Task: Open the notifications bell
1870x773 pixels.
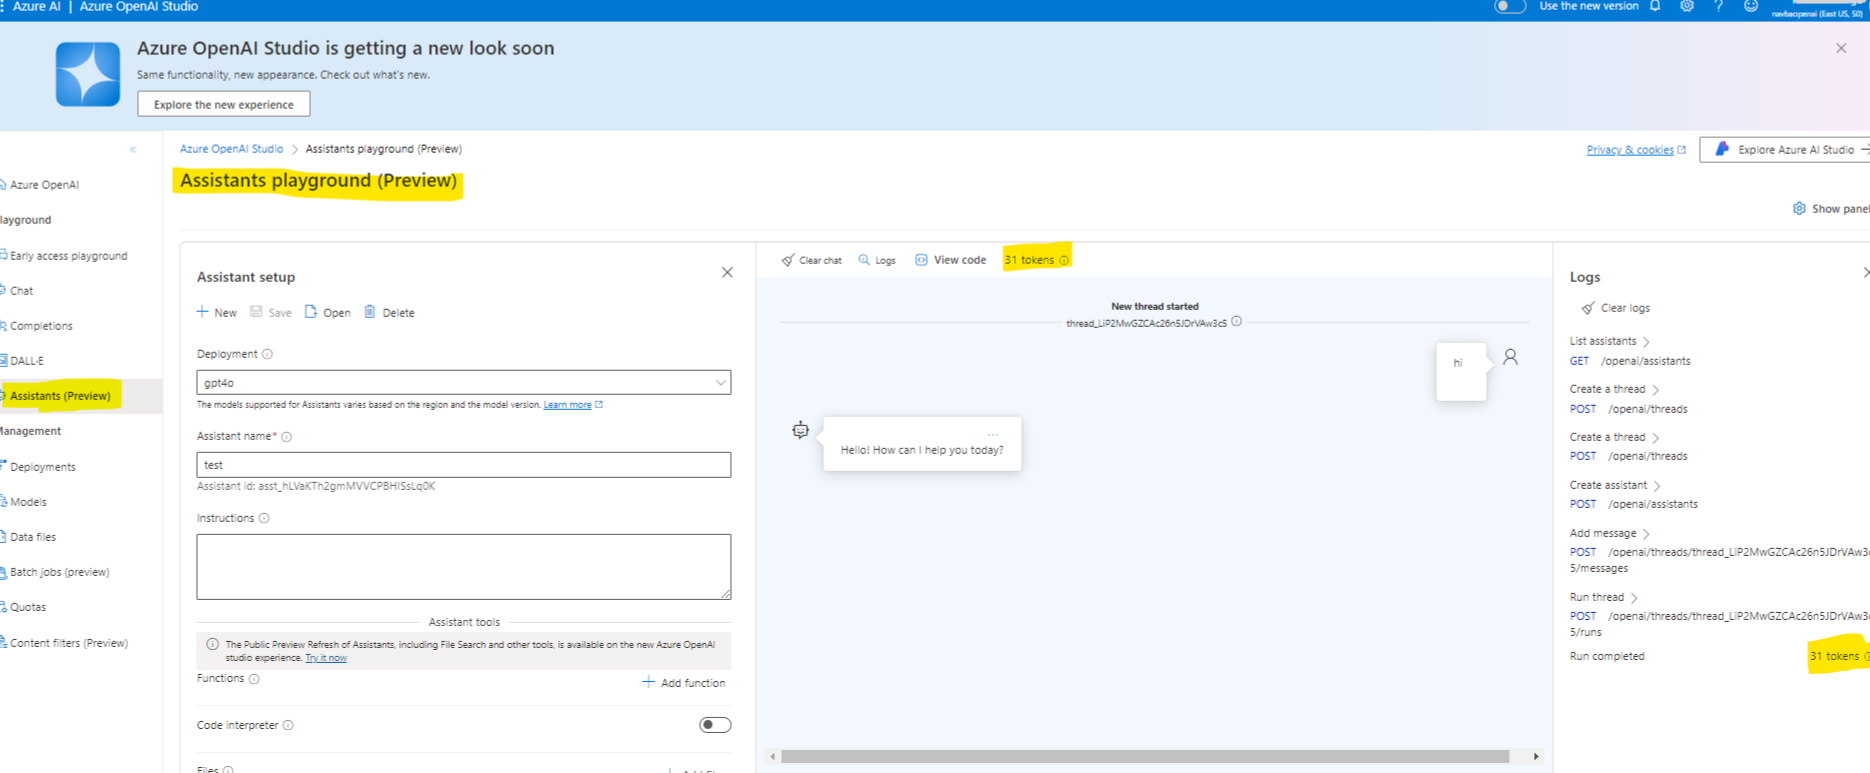Action: (1655, 6)
